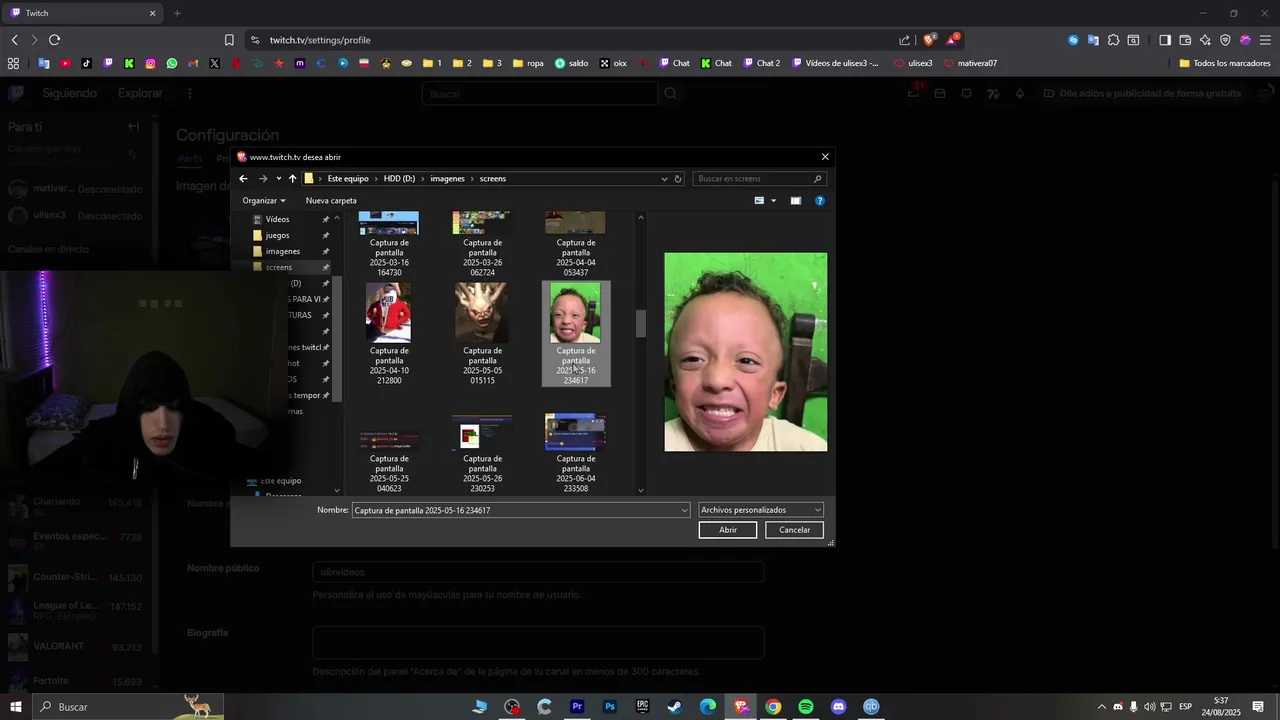Select file Captura de pantalla 2025-04-10 212800
The height and width of the screenshot is (720, 1280).
click(389, 334)
